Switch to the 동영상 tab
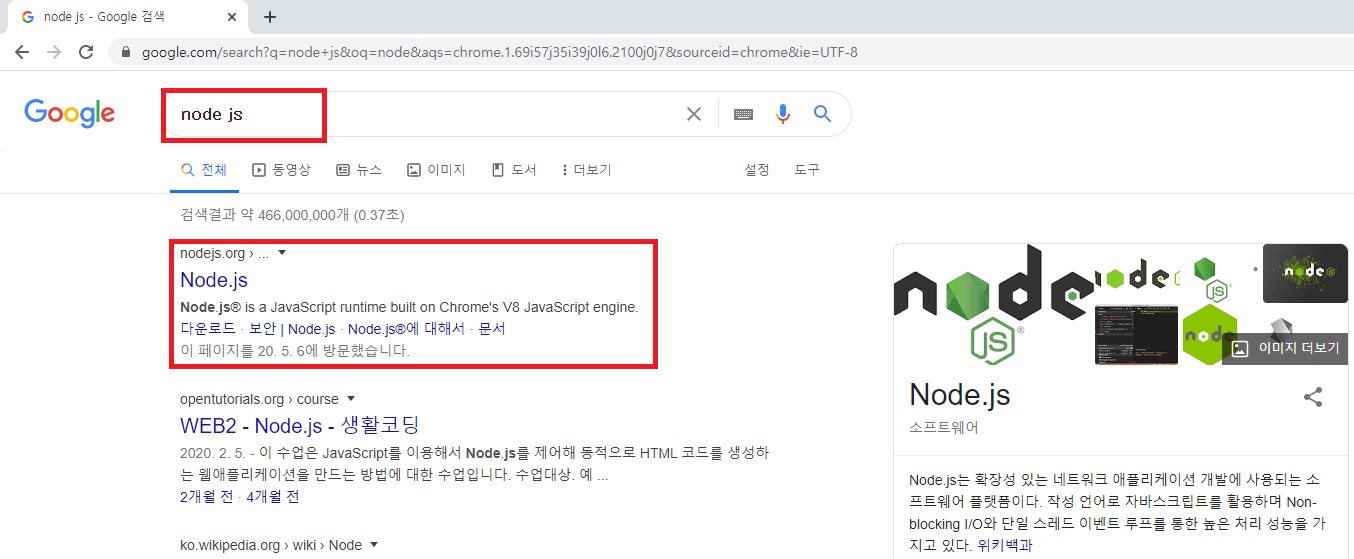 click(x=281, y=170)
